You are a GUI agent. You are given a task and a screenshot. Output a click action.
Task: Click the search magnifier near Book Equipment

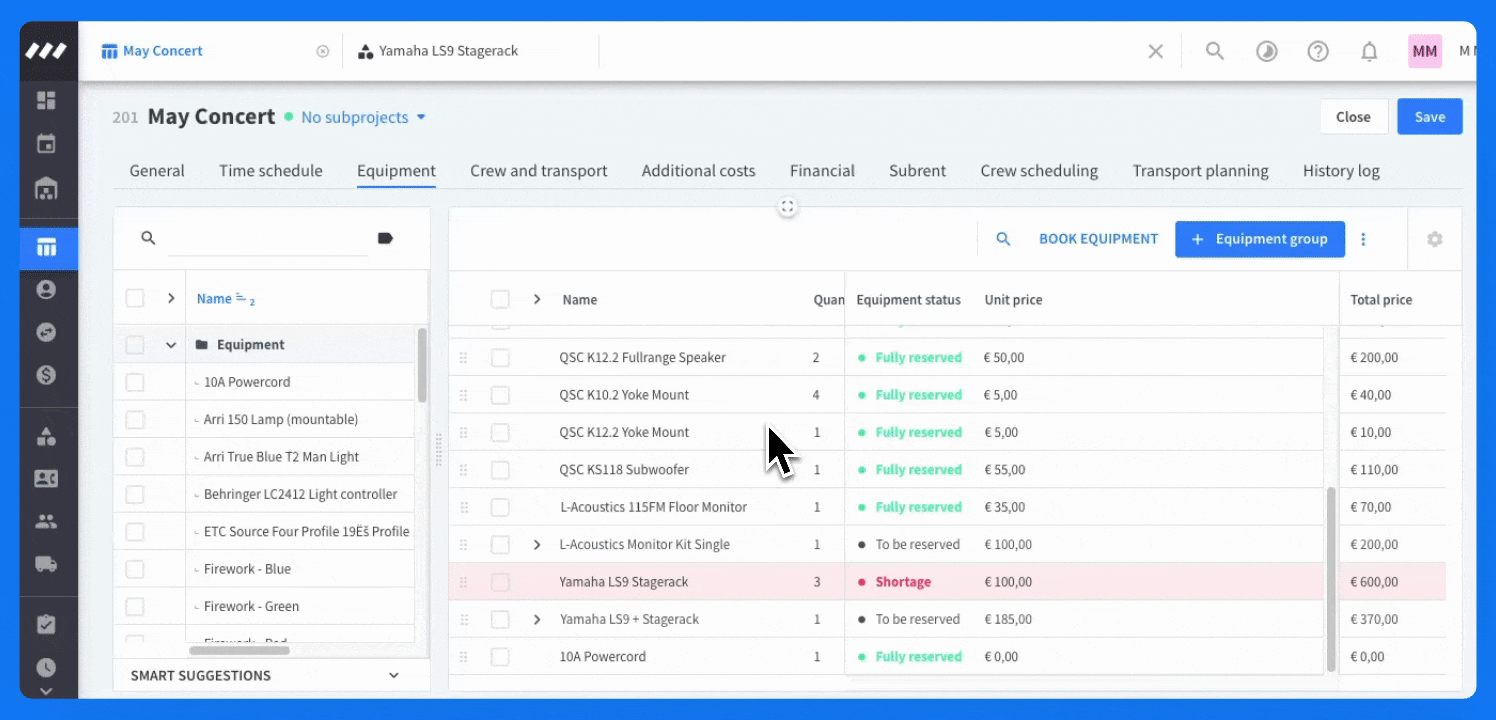coord(1004,239)
